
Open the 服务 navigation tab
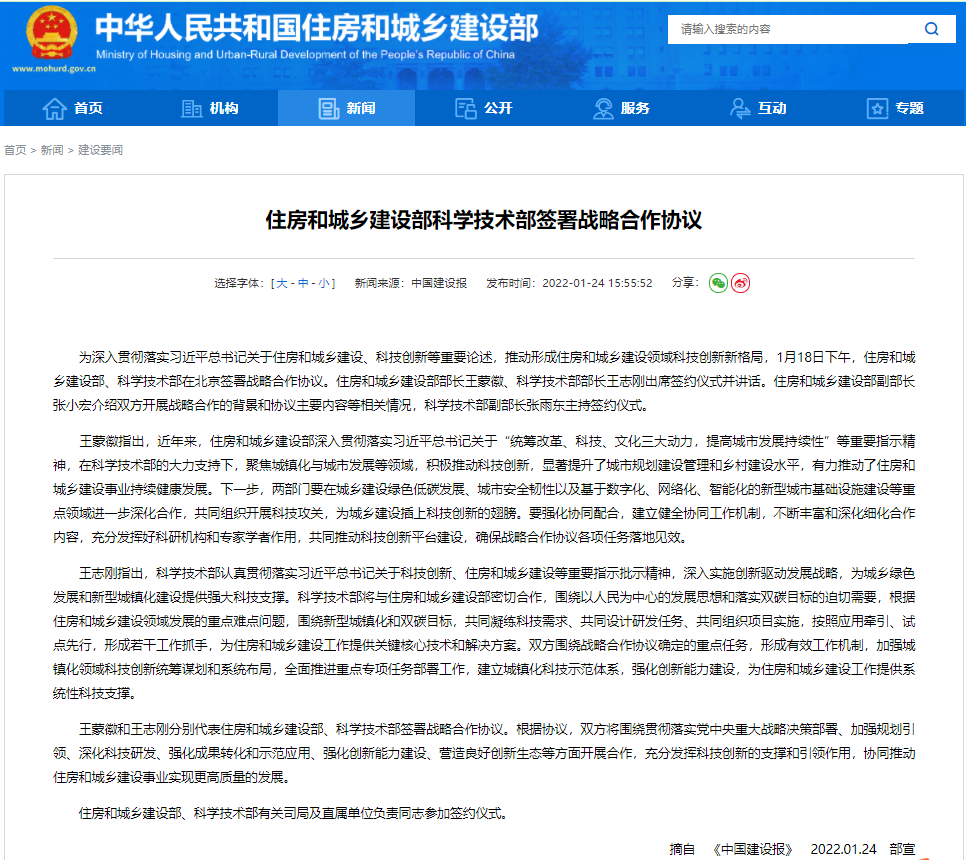click(621, 108)
